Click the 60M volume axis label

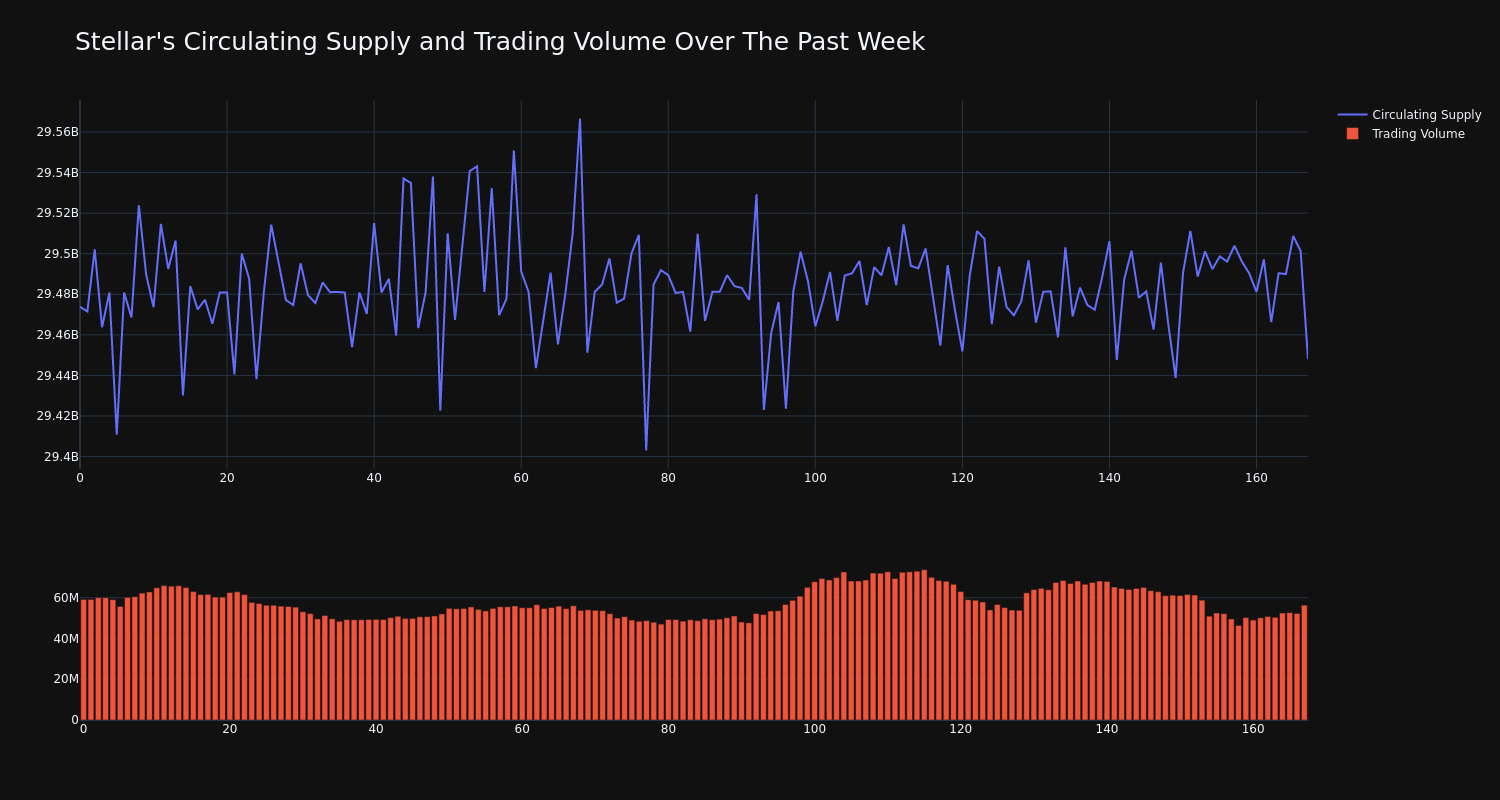click(66, 598)
